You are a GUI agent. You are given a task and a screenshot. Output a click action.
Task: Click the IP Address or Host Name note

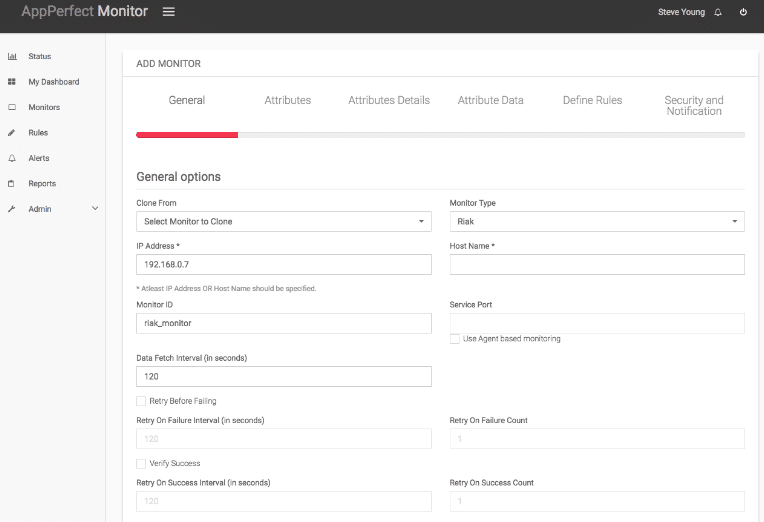coord(226,289)
